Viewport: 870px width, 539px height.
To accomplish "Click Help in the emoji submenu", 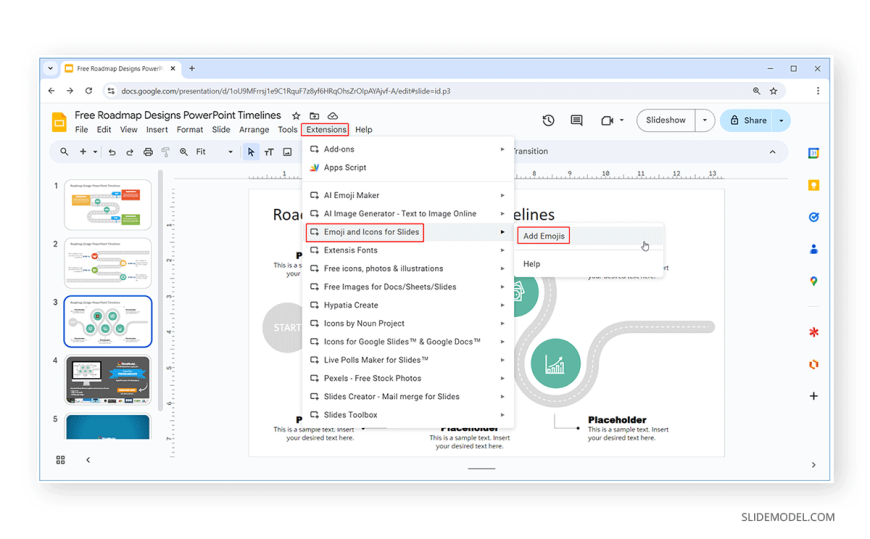I will click(x=589, y=264).
